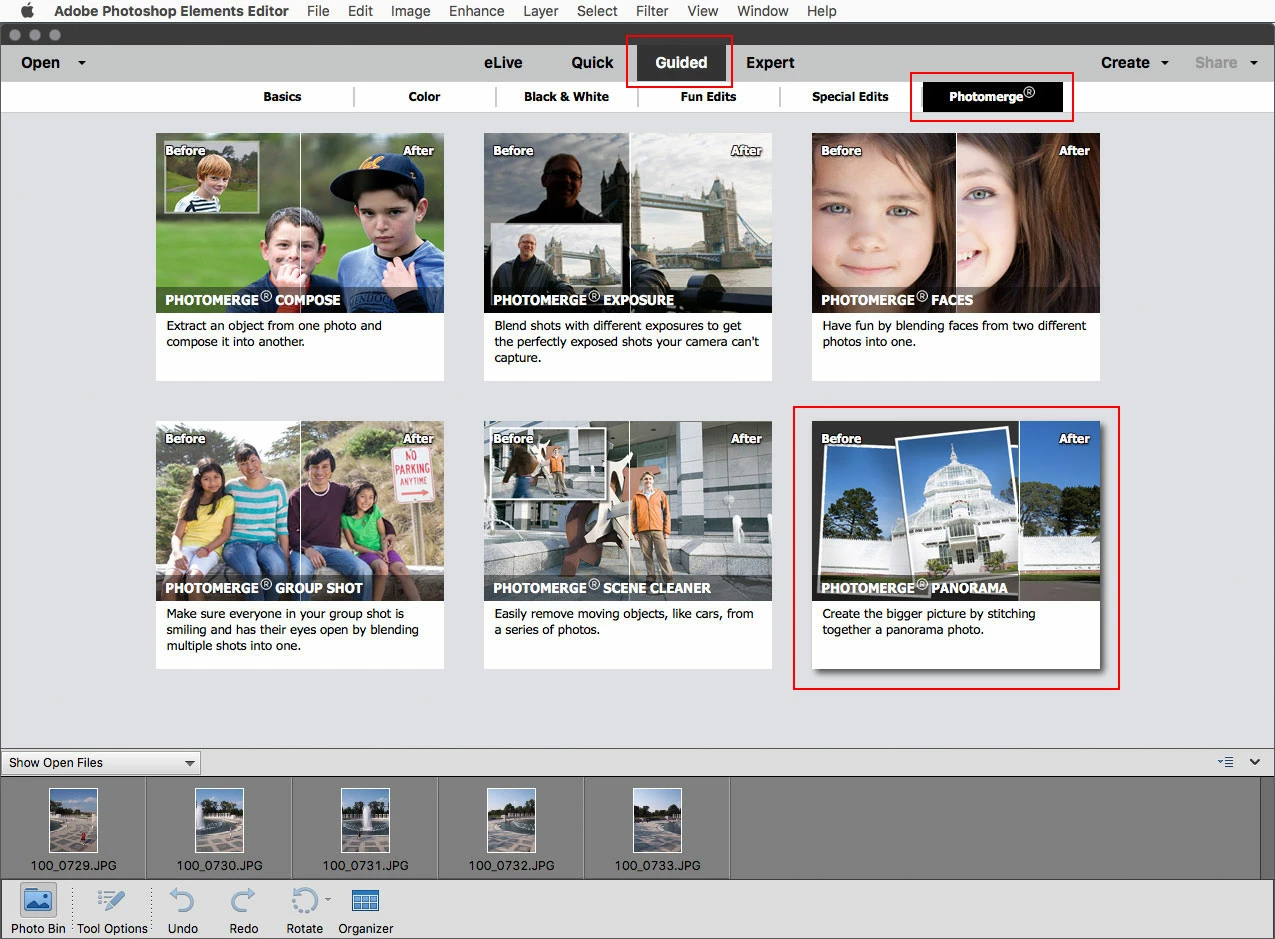1275x939 pixels.
Task: Click the 'Extract an object from one photo' description
Action: [x=274, y=334]
